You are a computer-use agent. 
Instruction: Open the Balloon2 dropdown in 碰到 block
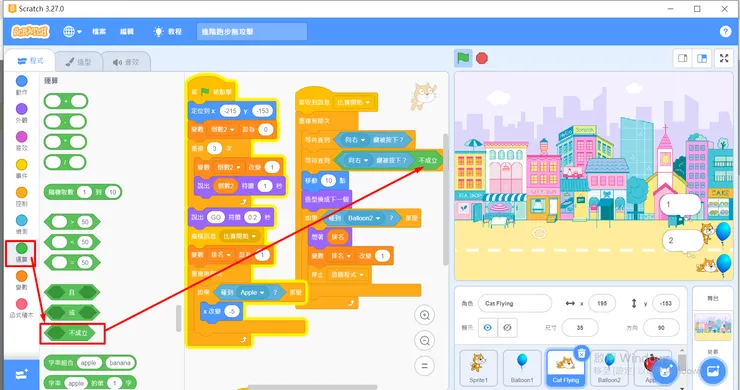point(364,218)
